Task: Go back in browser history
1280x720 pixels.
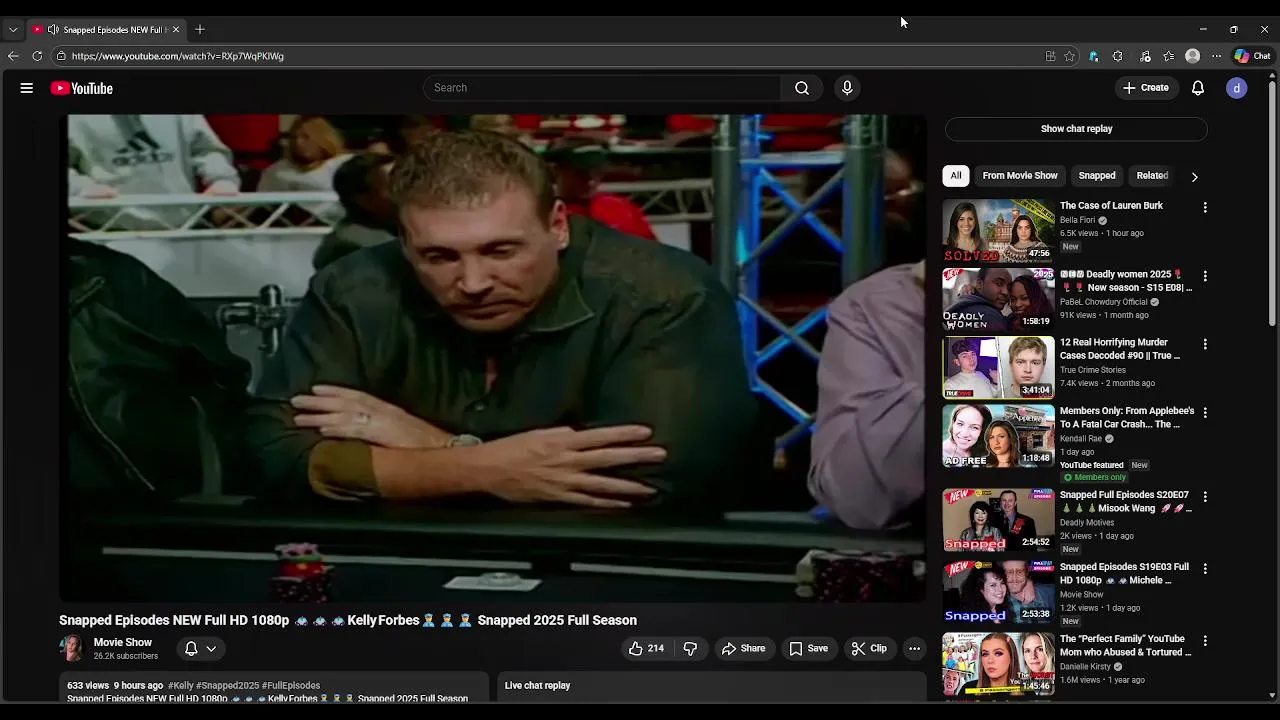Action: click(13, 56)
